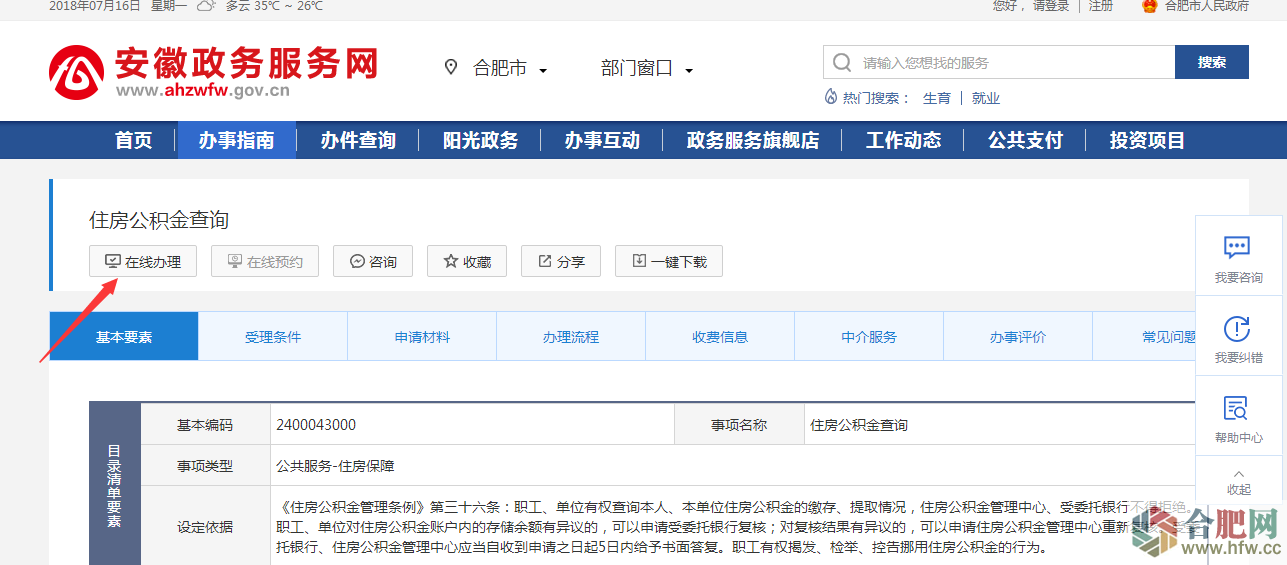Open 办件查询 in the navigation bar
The width and height of the screenshot is (1287, 565).
click(358, 141)
